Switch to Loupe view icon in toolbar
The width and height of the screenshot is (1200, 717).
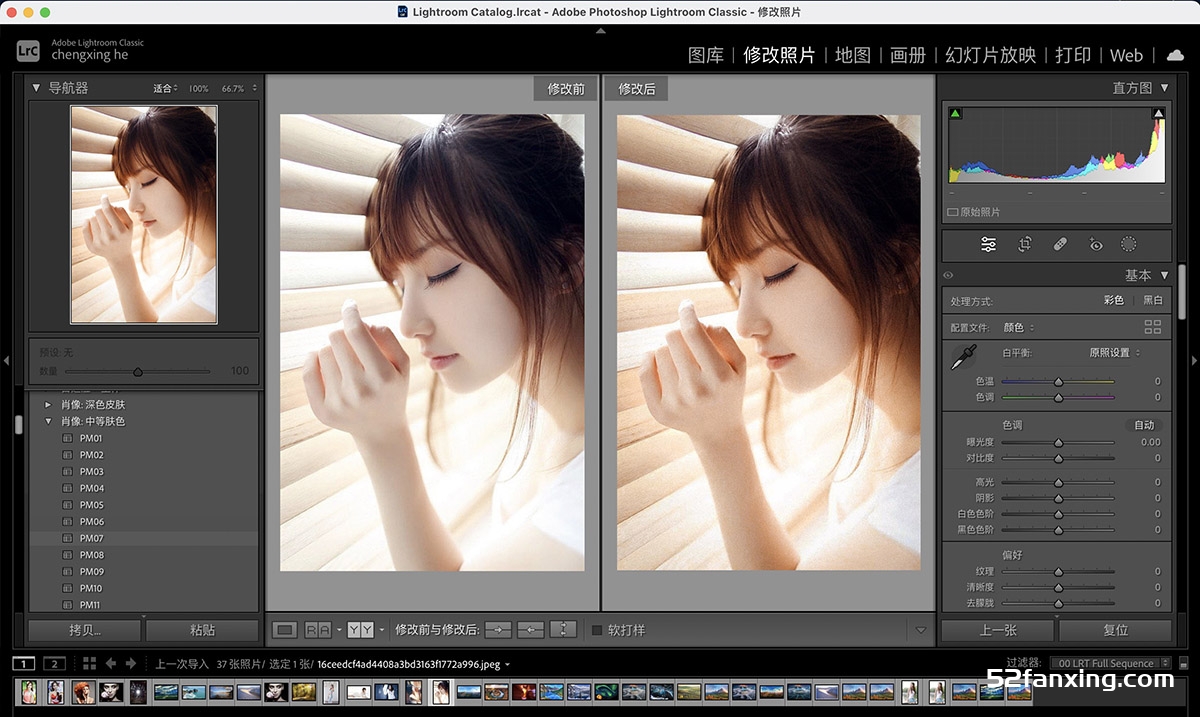tap(285, 630)
